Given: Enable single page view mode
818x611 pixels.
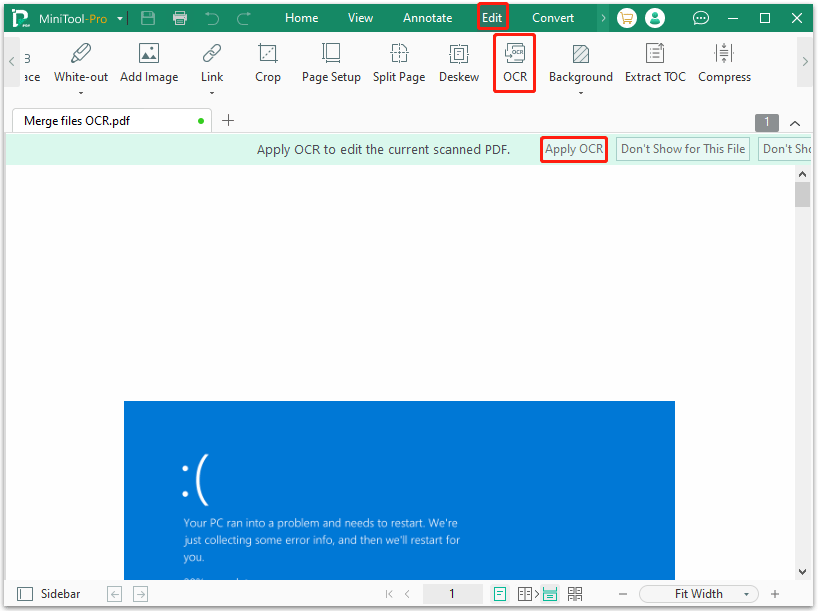Looking at the screenshot, I should [500, 594].
